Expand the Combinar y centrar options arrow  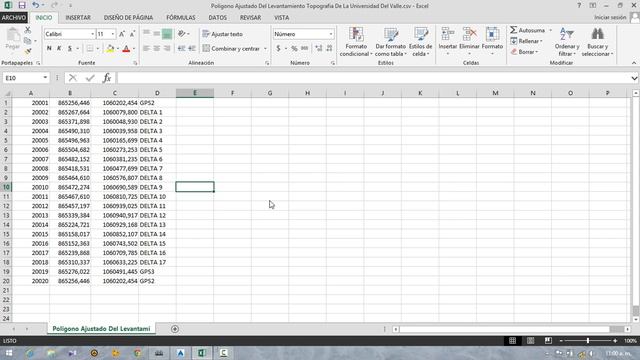tap(265, 49)
